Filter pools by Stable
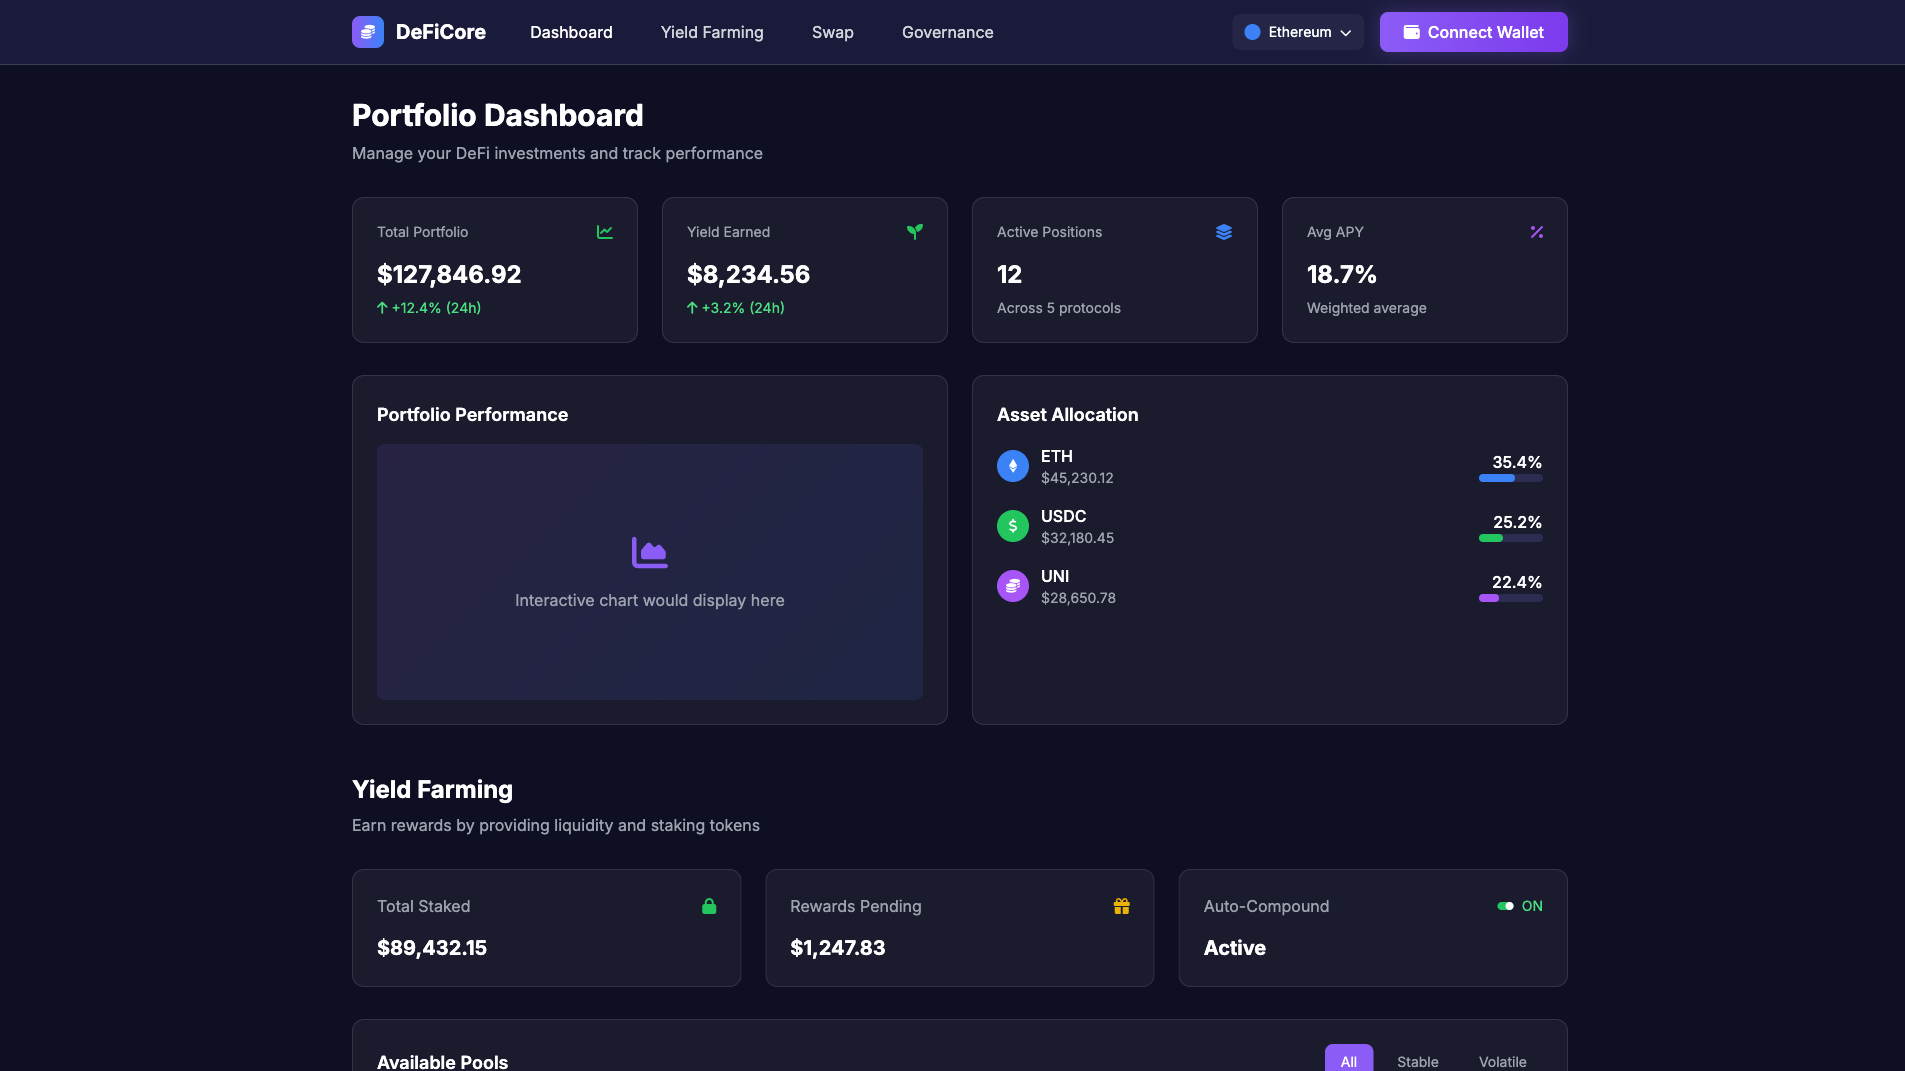1905x1071 pixels. pyautogui.click(x=1417, y=1061)
